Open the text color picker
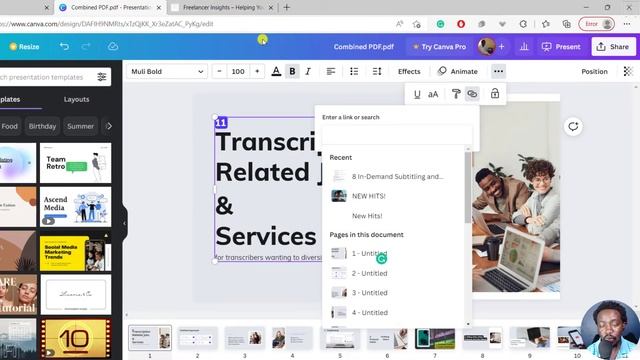The width and height of the screenshot is (640, 360). point(276,71)
